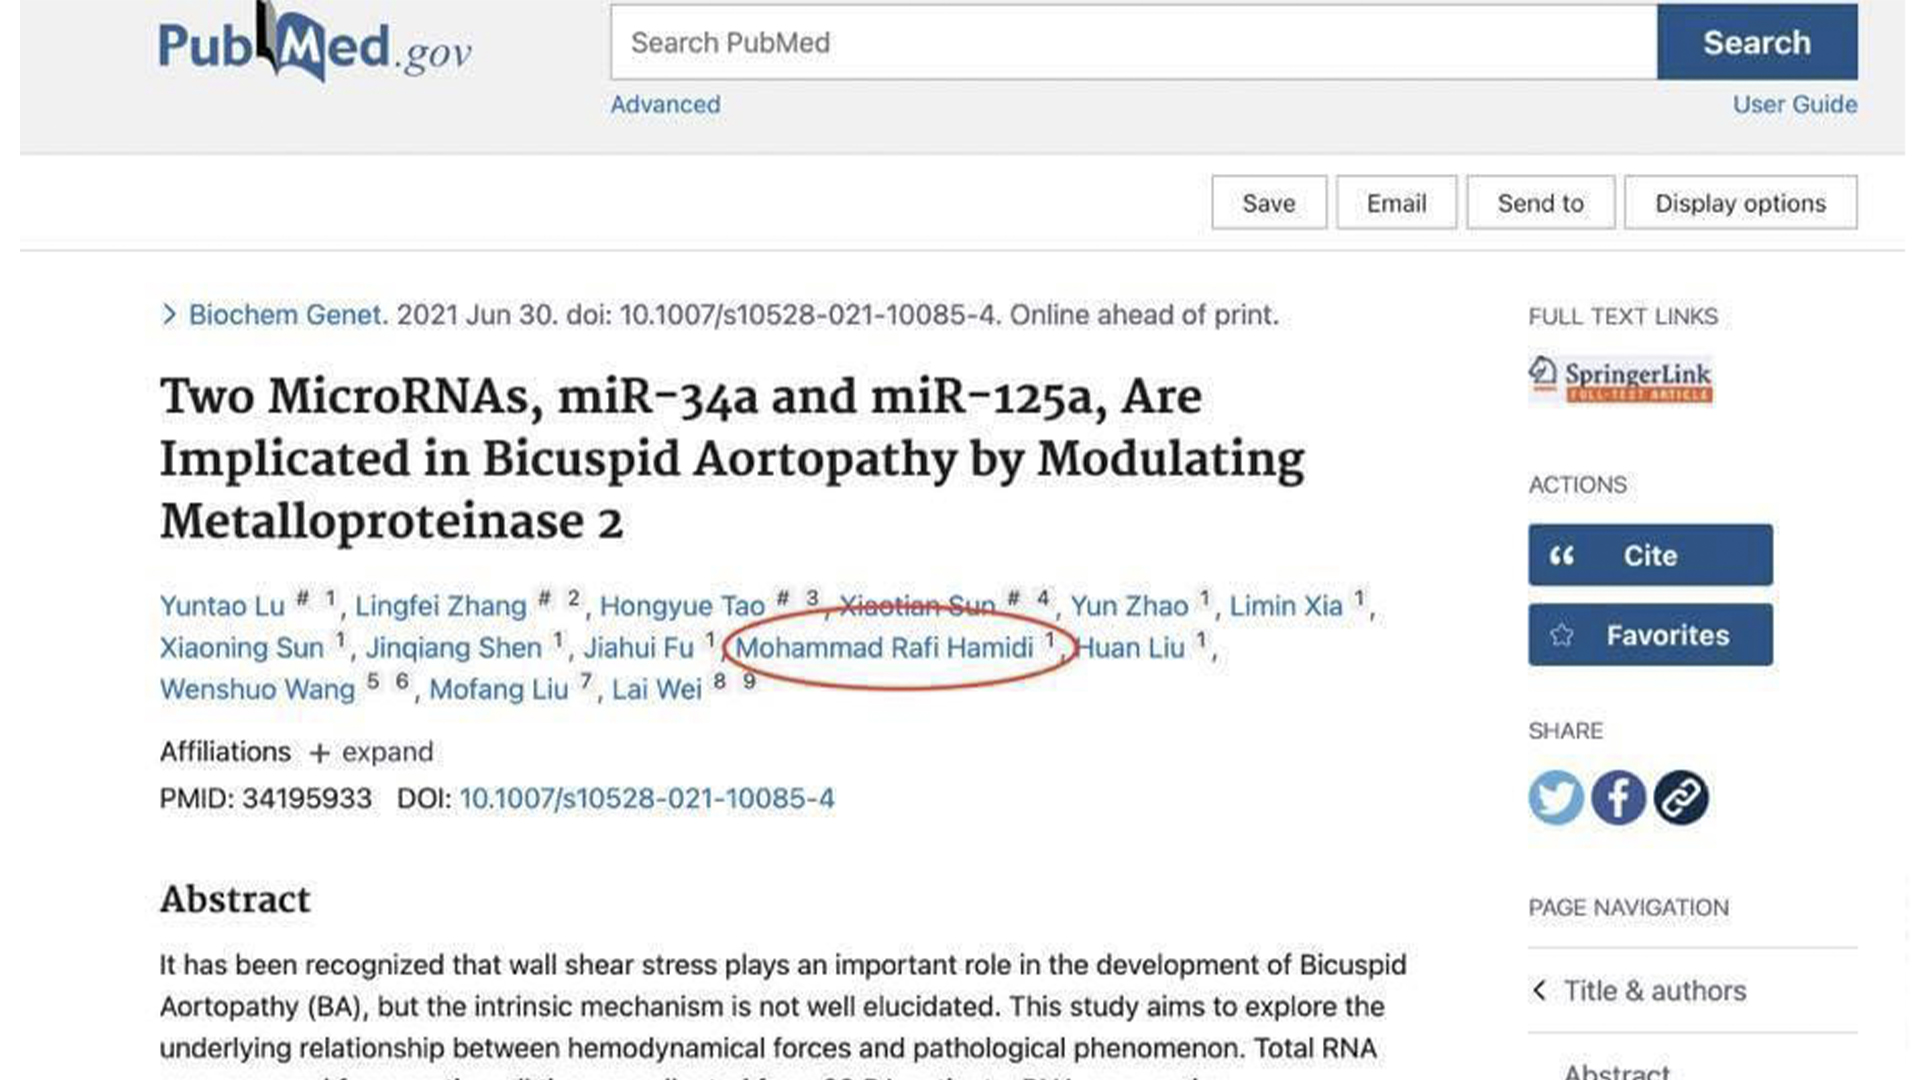Open the Send to menu

point(1540,203)
